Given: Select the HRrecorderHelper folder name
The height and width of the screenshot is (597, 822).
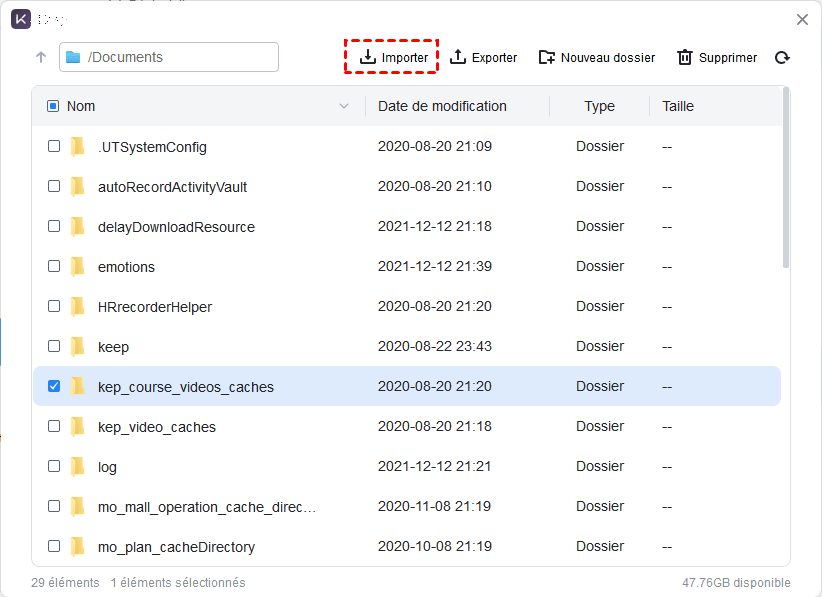Looking at the screenshot, I should click(155, 307).
